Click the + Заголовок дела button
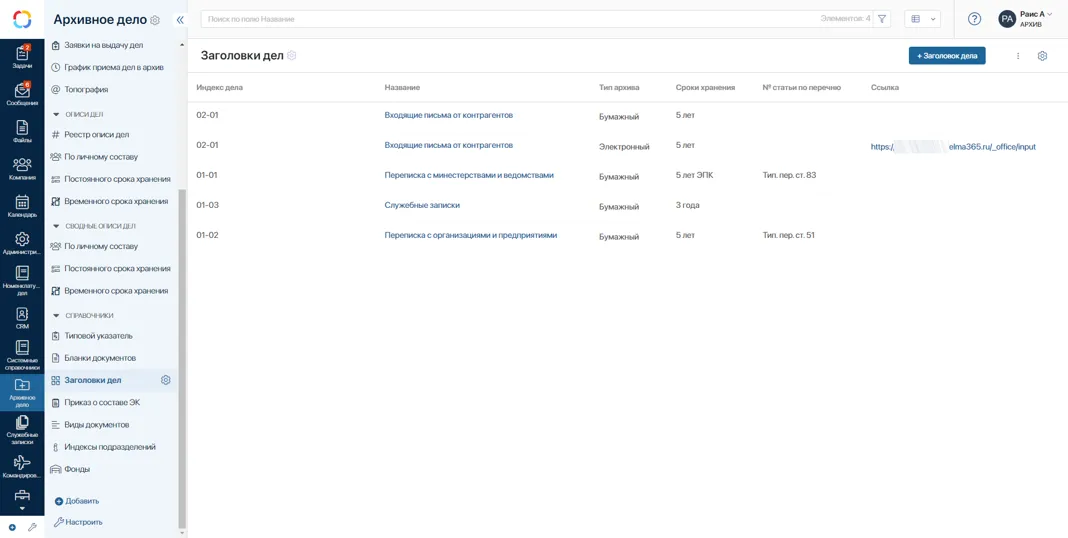The height and width of the screenshot is (538, 1068). pyautogui.click(x=946, y=56)
